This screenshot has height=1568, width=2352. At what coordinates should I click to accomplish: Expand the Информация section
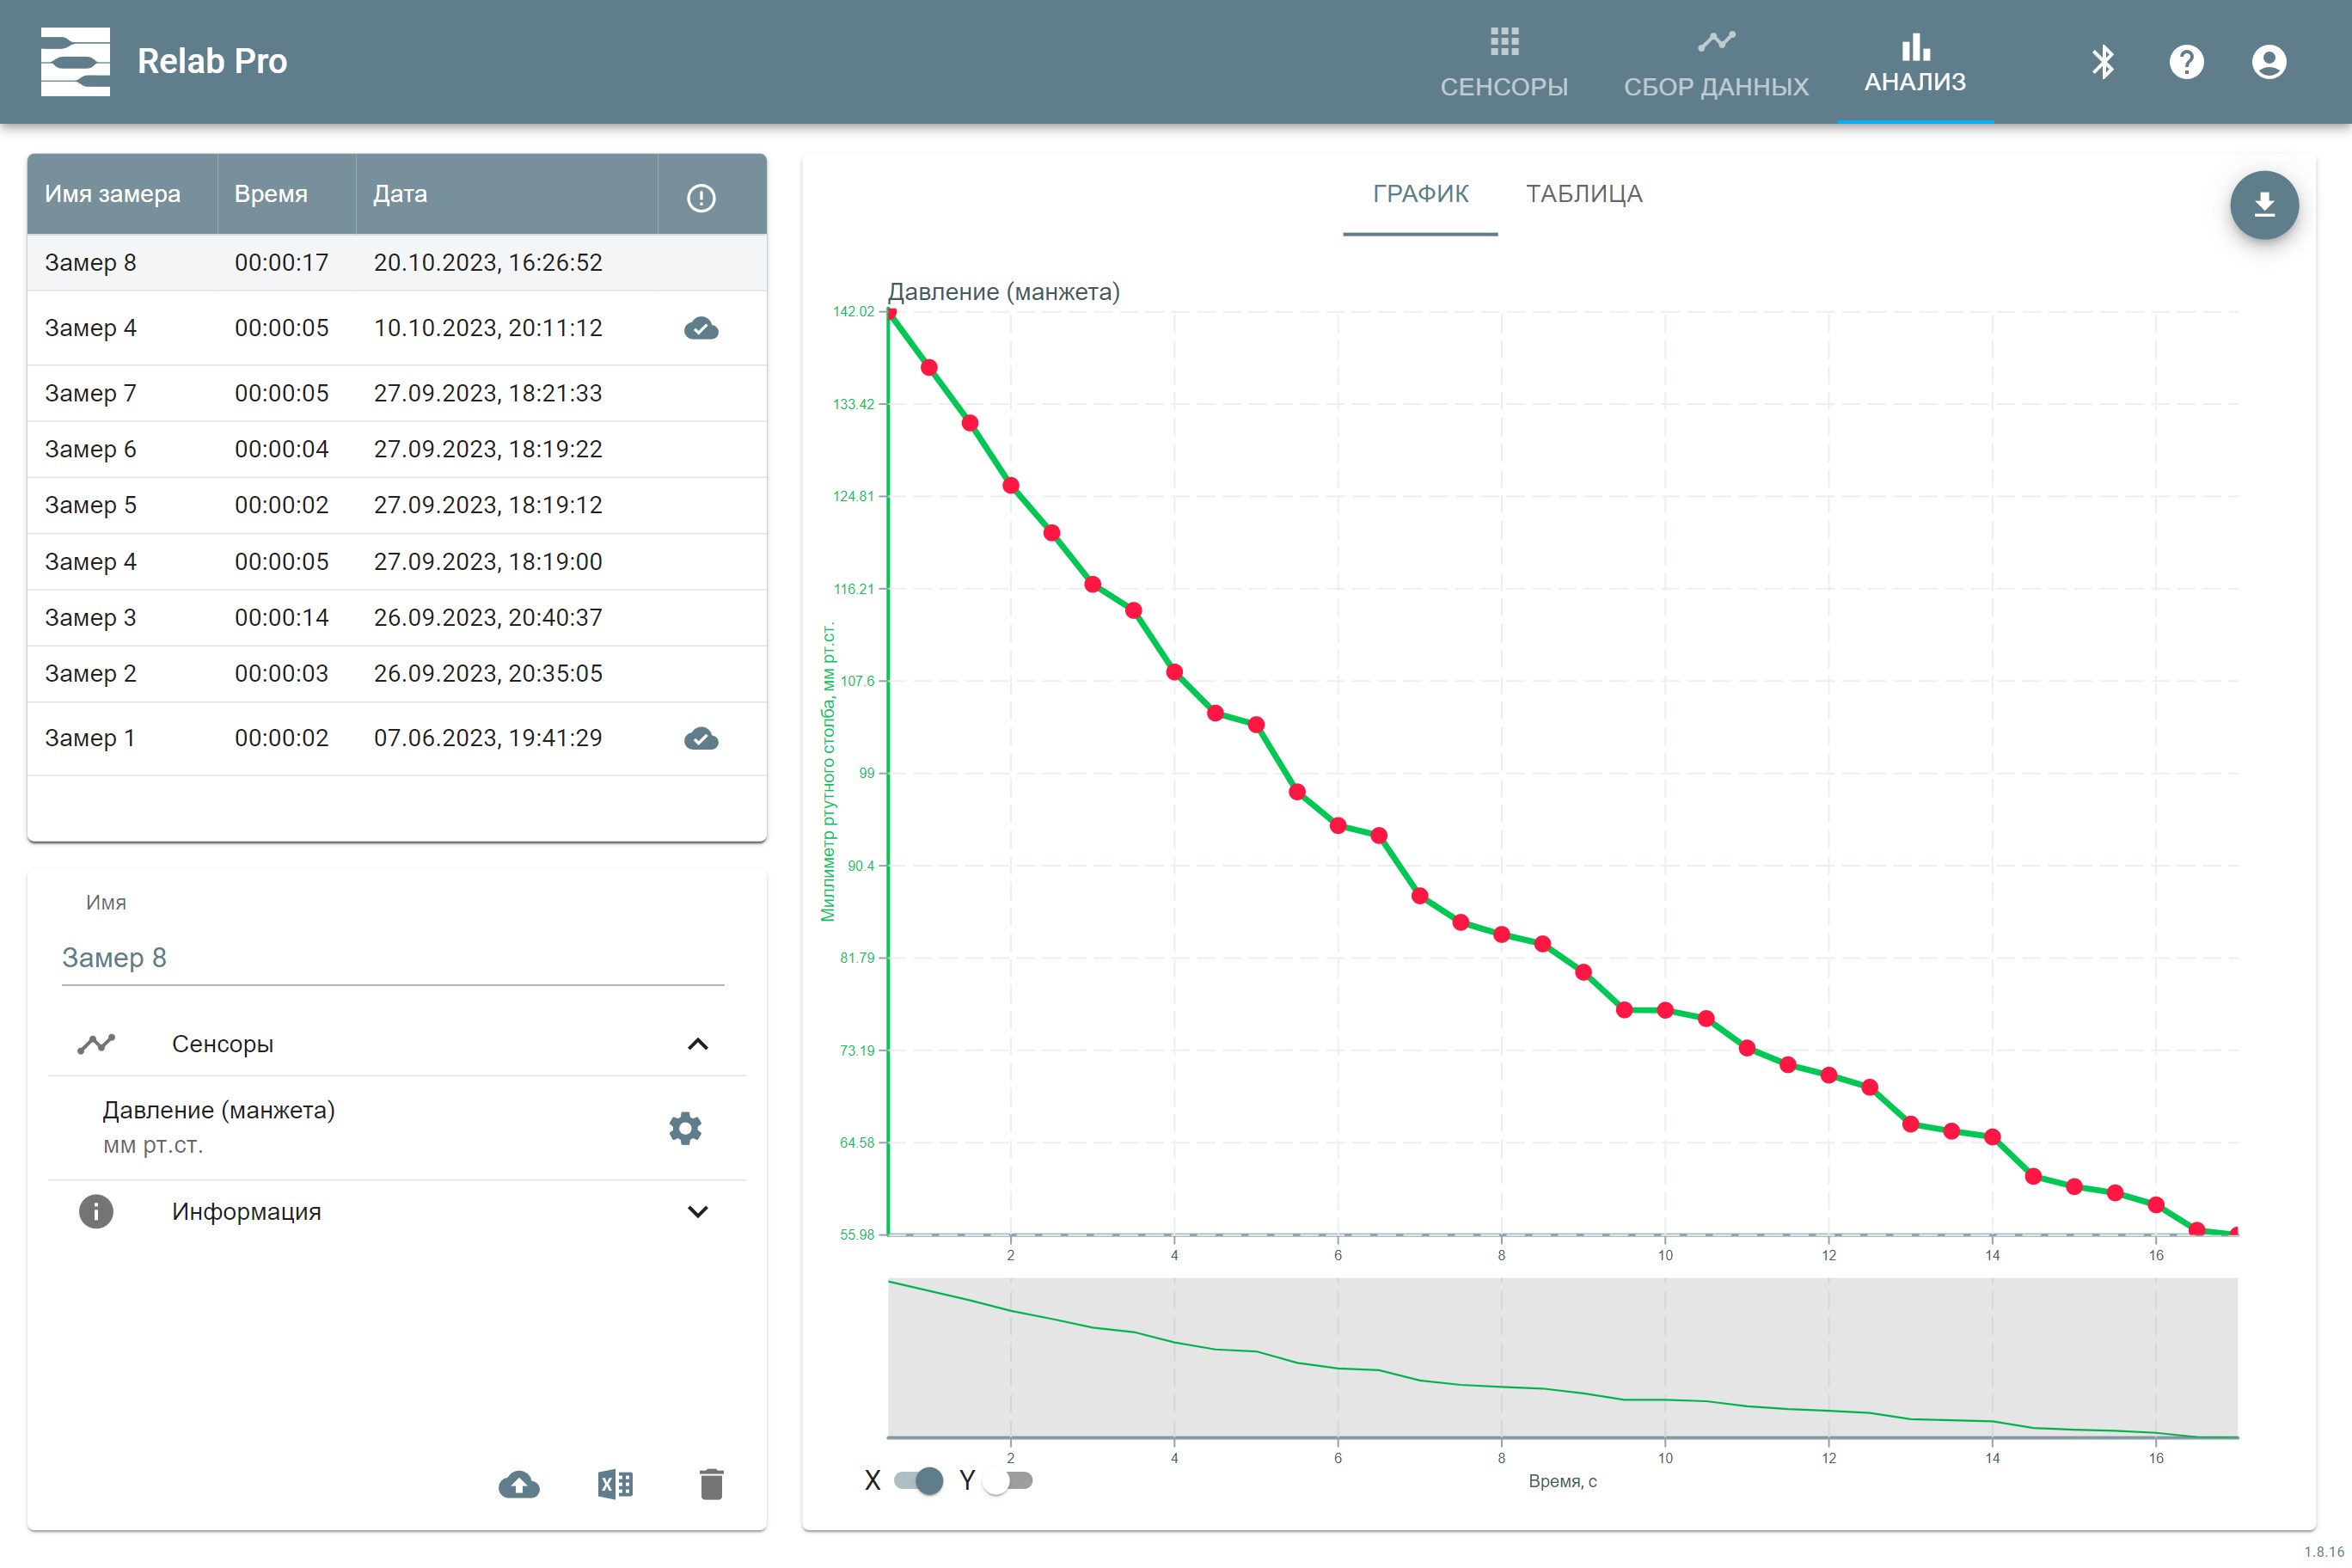click(697, 1212)
